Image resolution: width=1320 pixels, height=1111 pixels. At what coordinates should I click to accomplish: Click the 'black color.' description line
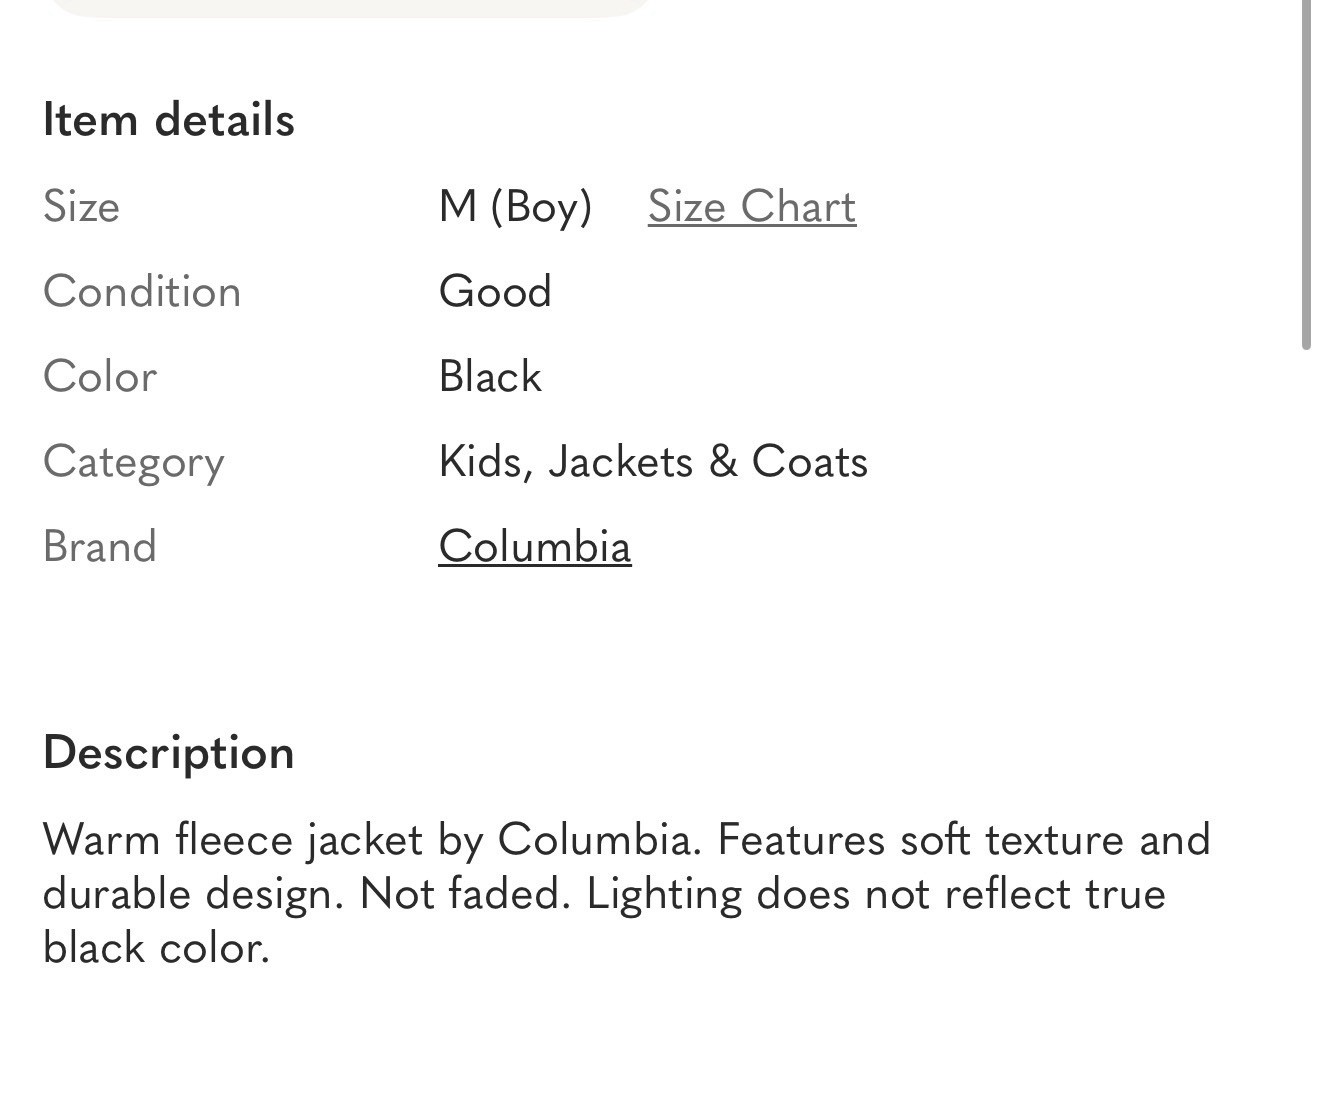click(156, 947)
